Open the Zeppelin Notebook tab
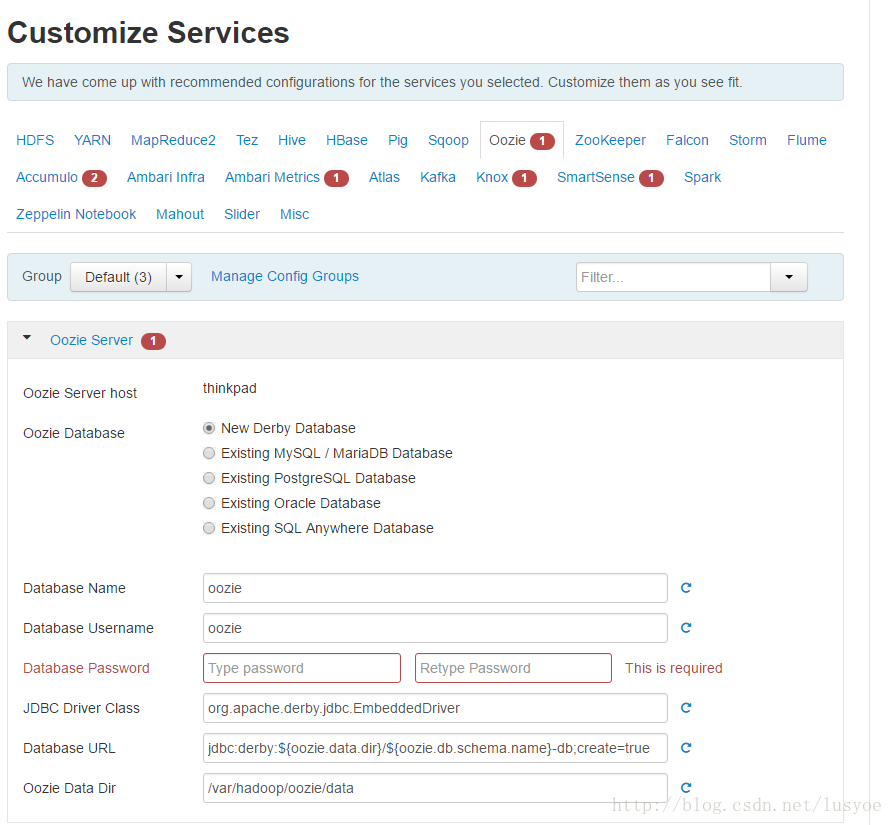This screenshot has height=825, width=893. tap(76, 214)
